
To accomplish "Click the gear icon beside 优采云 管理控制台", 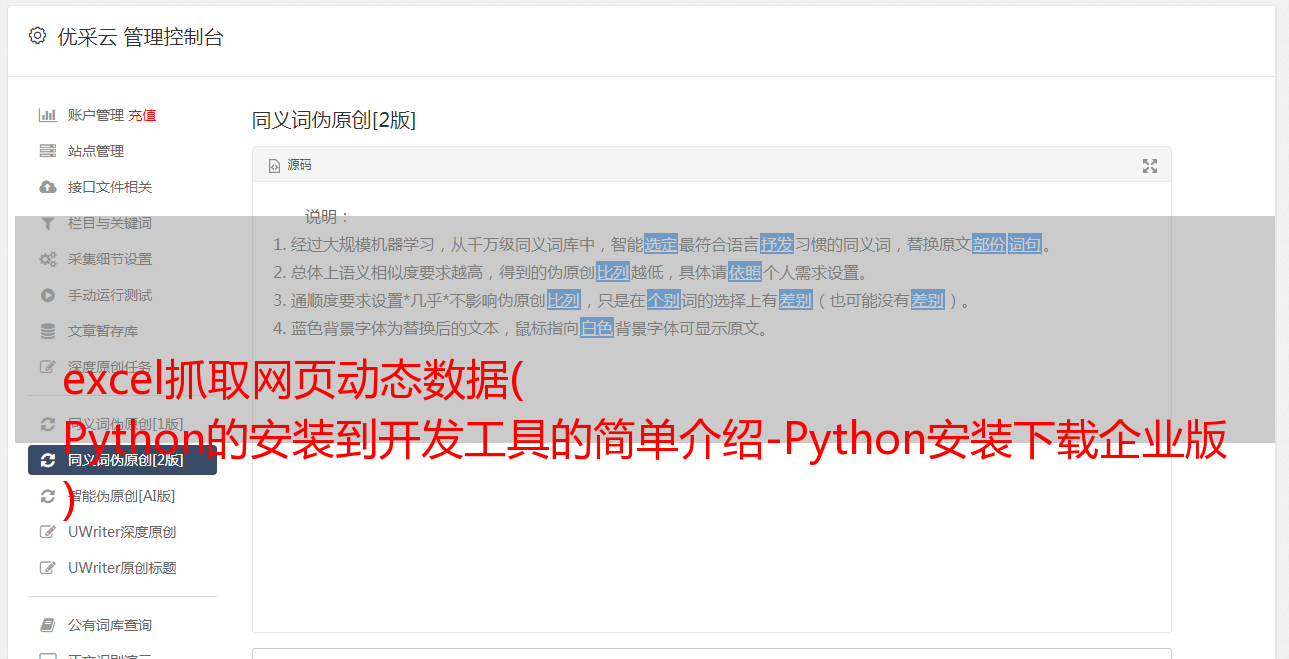I will pyautogui.click(x=37, y=36).
